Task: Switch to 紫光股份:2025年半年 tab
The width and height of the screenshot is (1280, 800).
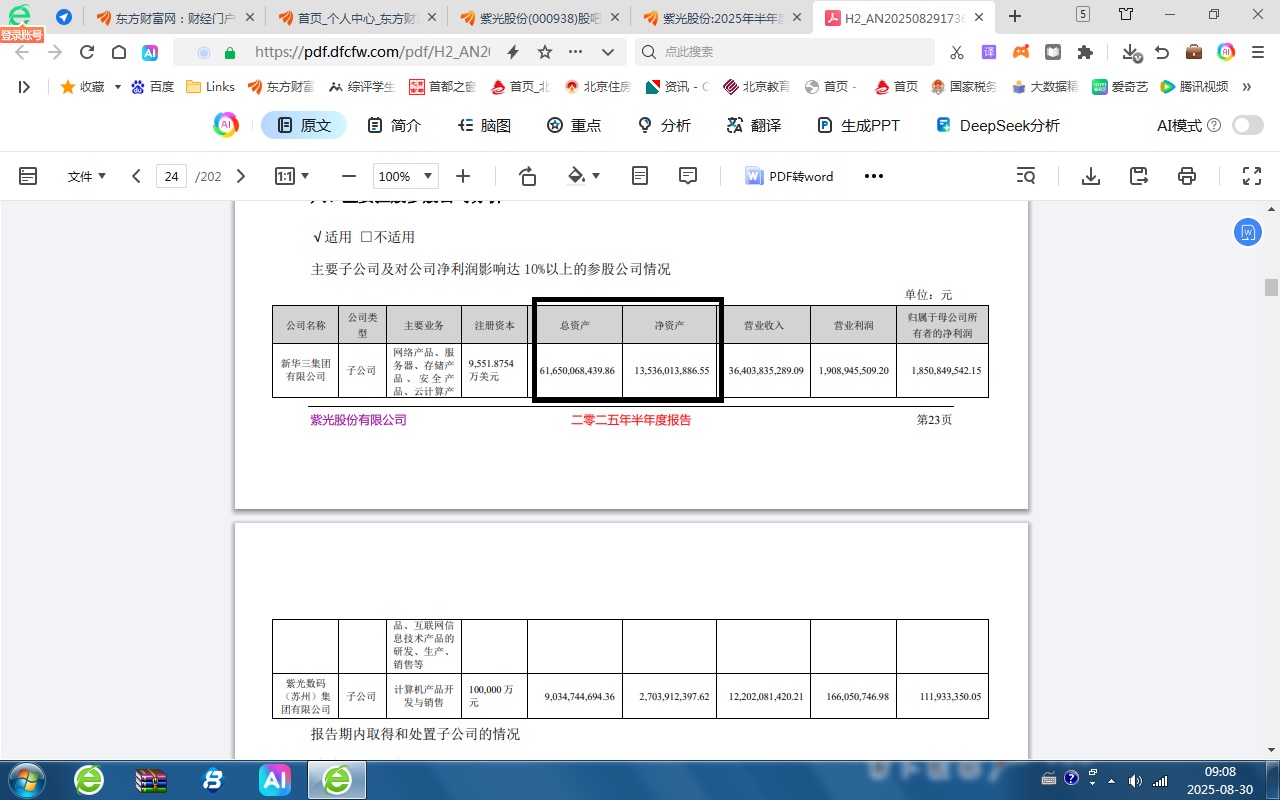Action: coord(722,17)
